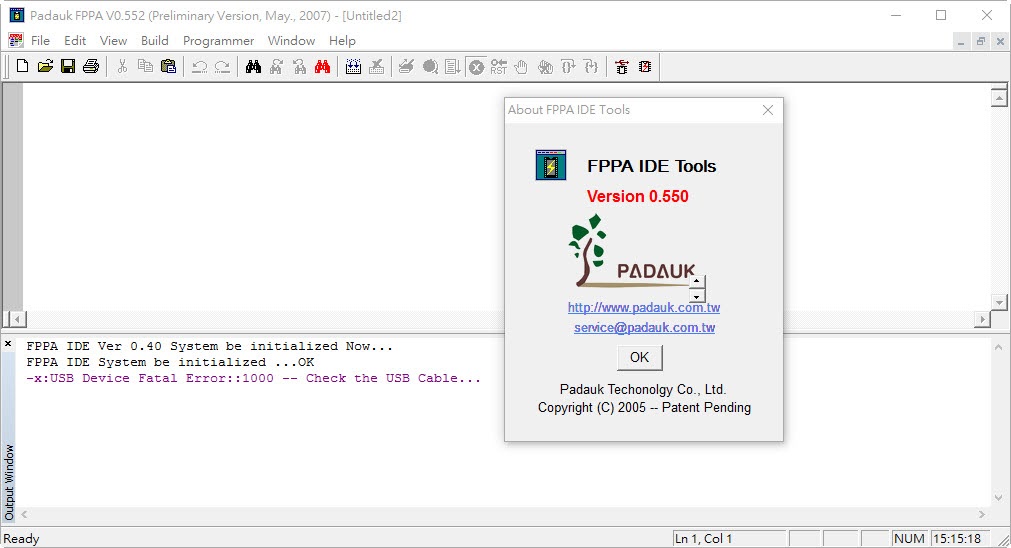
Task: Restore the Untitled2 child document window
Action: tap(981, 41)
